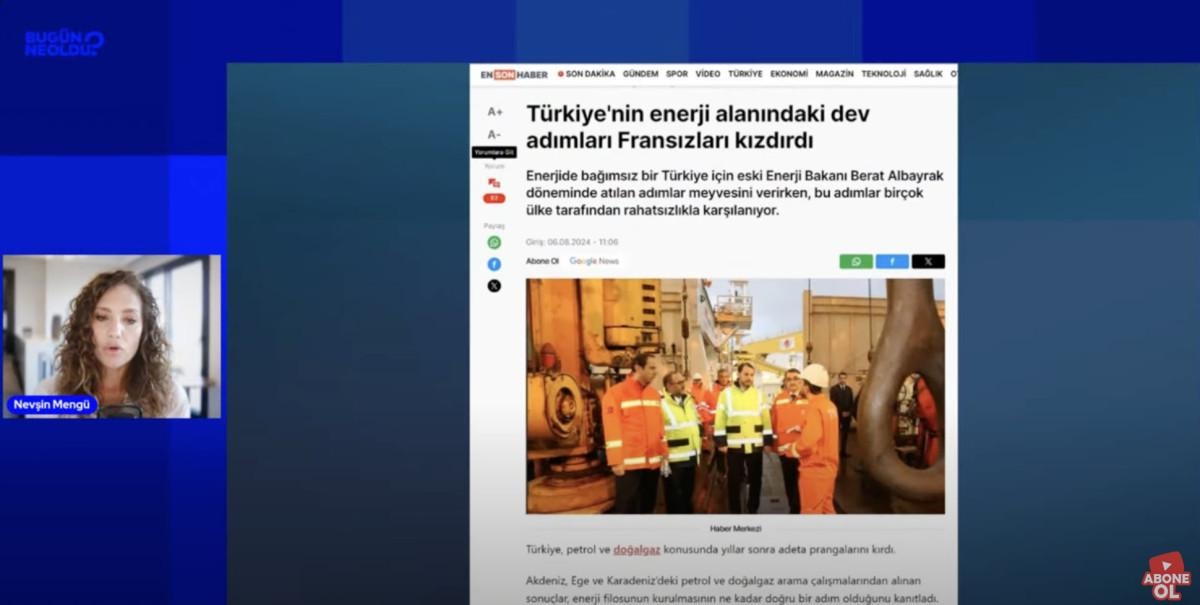This screenshot has width=1200, height=605.
Task: Click the A- decrease font size icon
Action: click(x=494, y=134)
